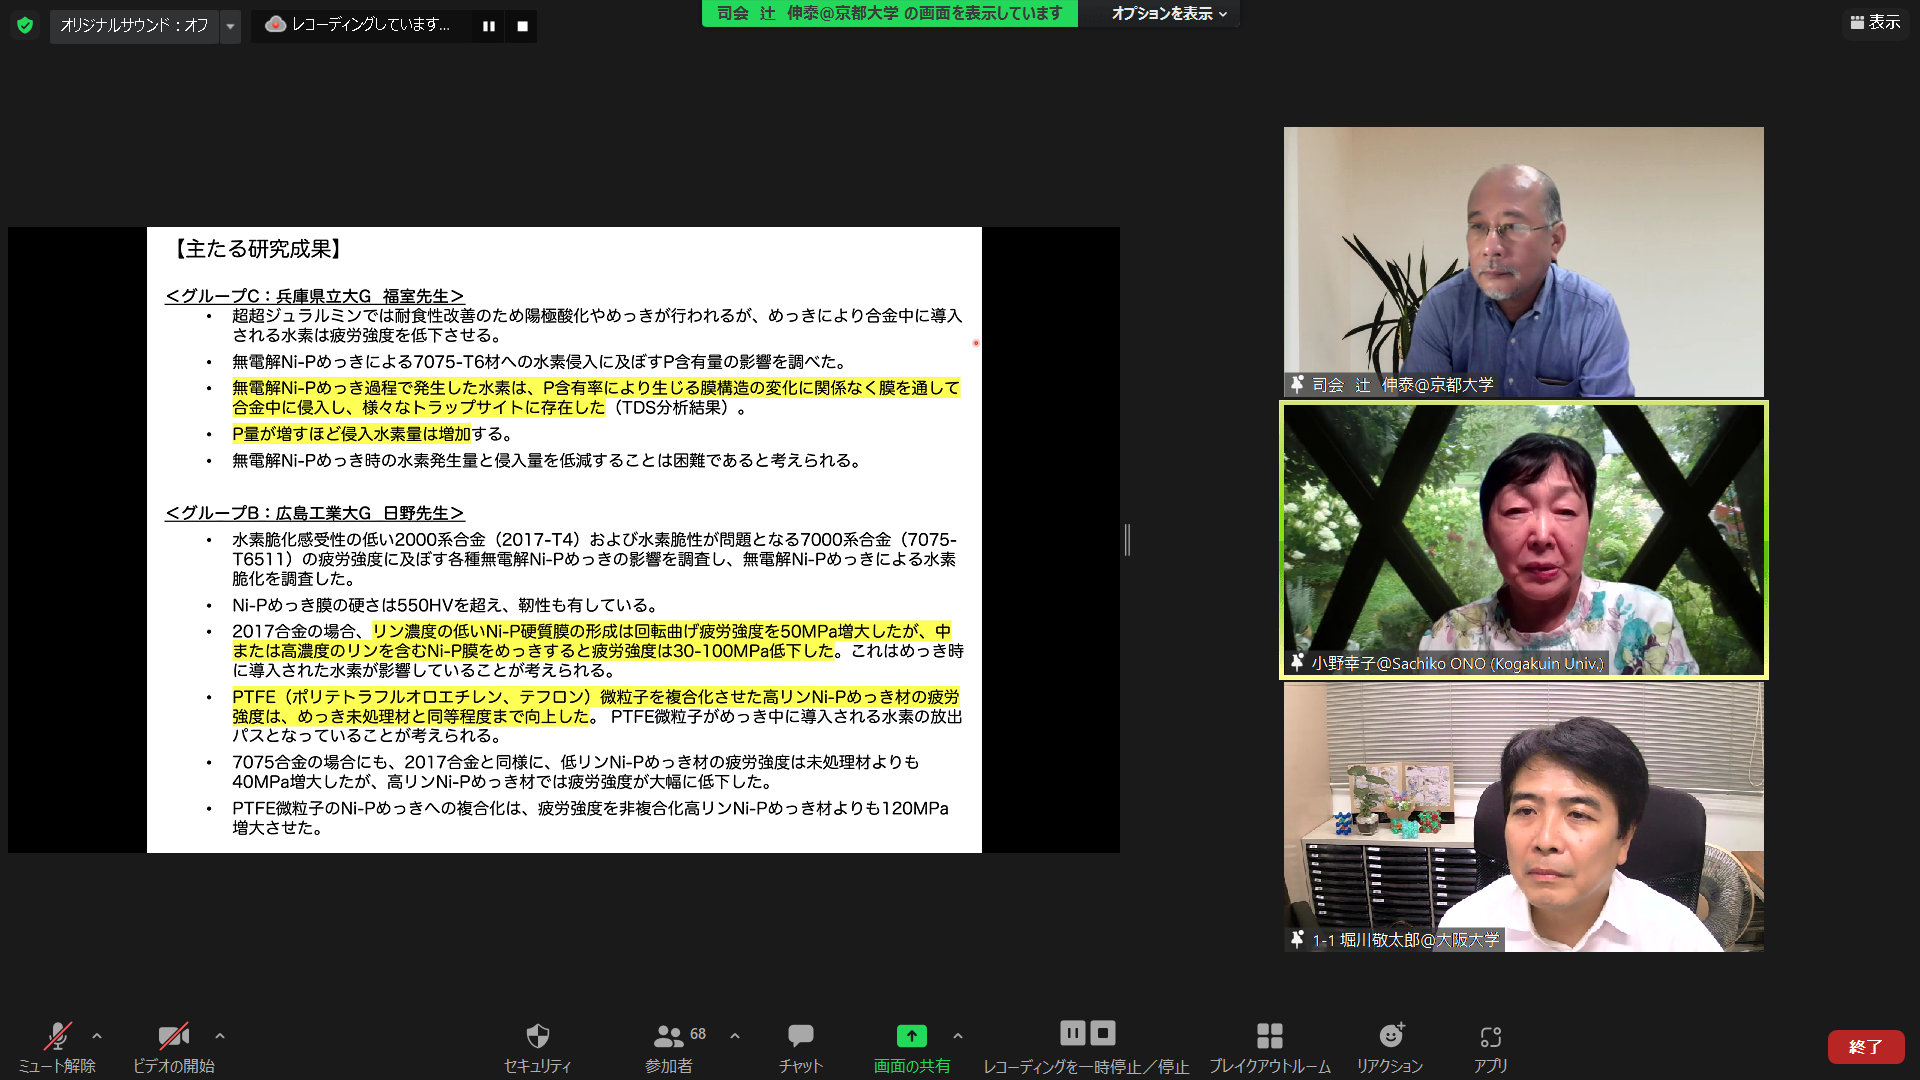
Task: Expand video settings caret beside camera
Action: (x=220, y=1036)
